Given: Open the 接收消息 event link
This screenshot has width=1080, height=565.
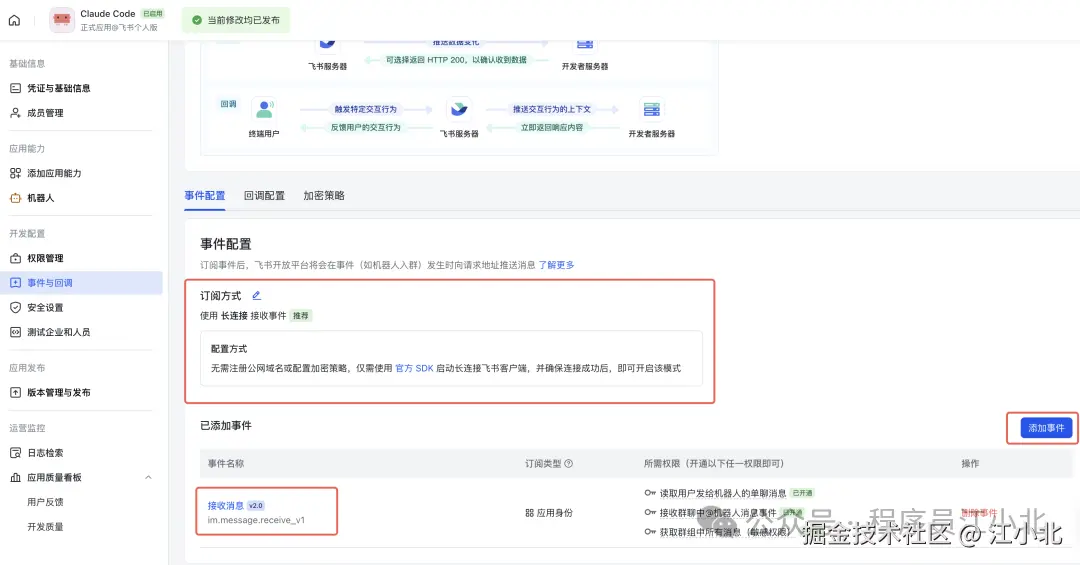Looking at the screenshot, I should pyautogui.click(x=225, y=505).
